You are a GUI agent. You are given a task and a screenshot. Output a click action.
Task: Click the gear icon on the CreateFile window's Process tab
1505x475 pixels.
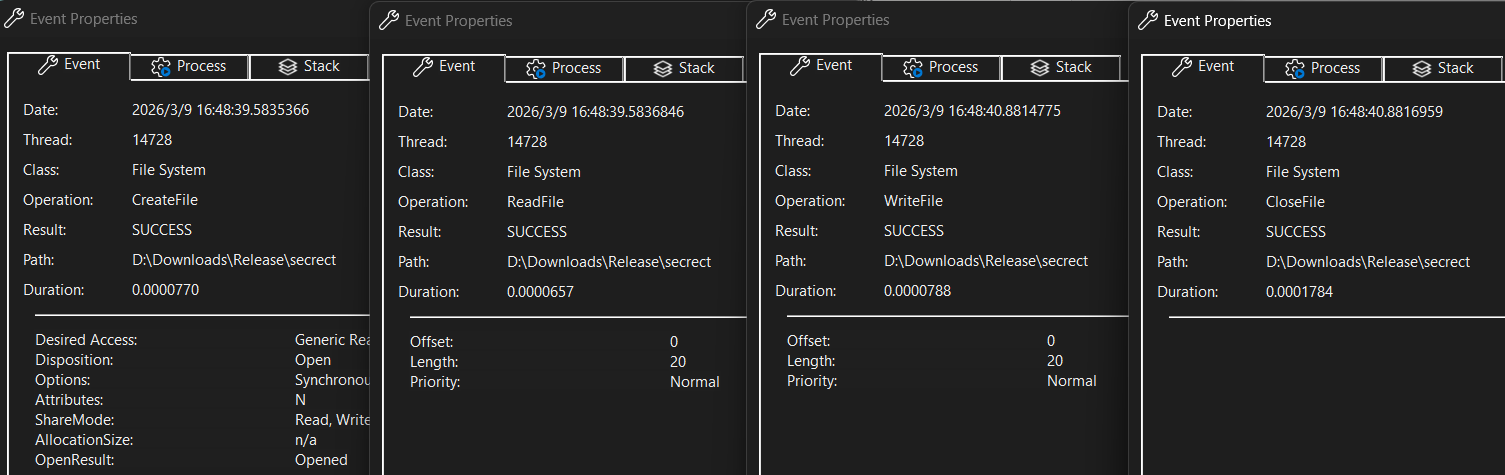(161, 67)
